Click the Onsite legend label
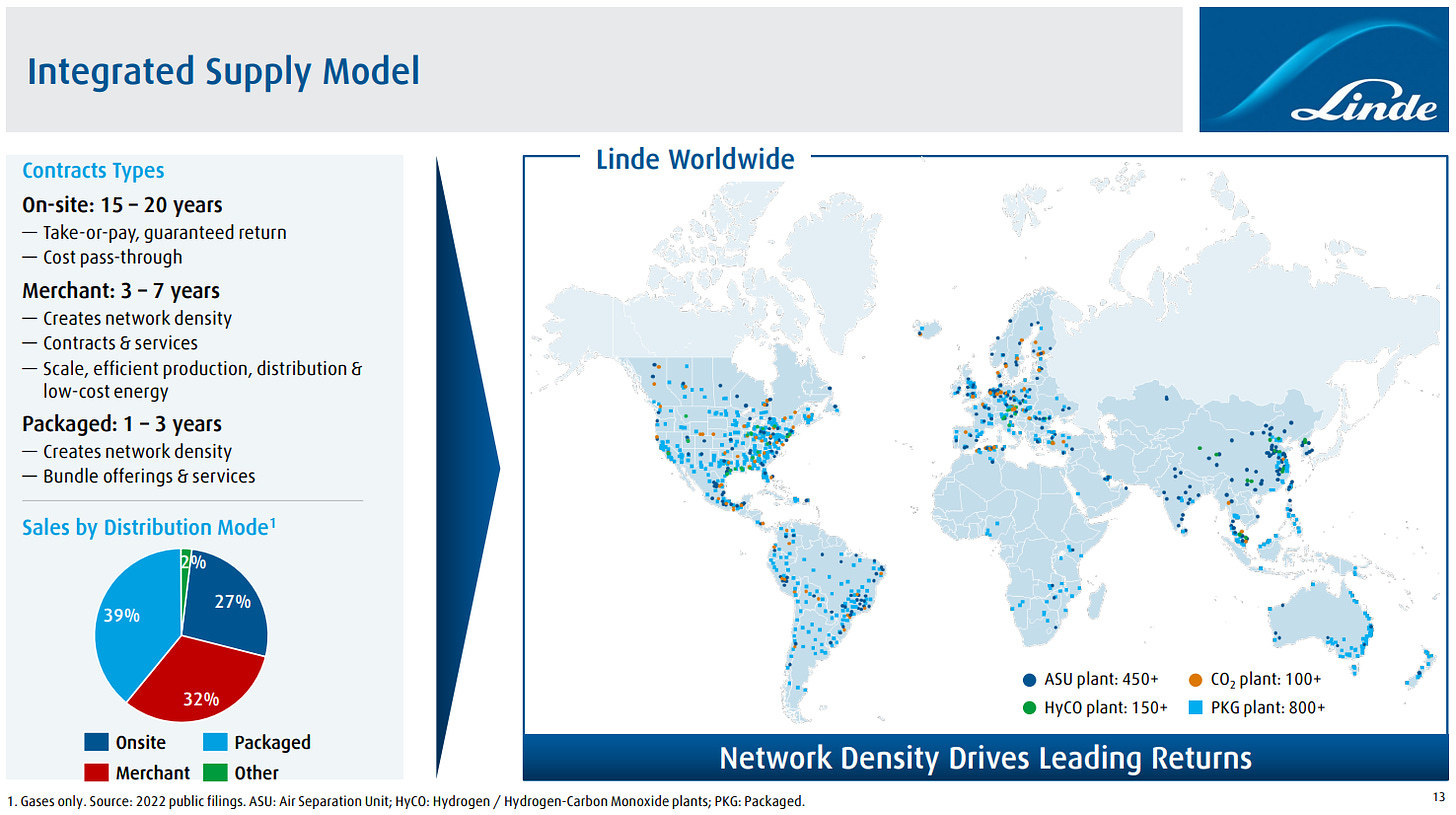Viewport: 1456px width, 815px height. tap(141, 742)
